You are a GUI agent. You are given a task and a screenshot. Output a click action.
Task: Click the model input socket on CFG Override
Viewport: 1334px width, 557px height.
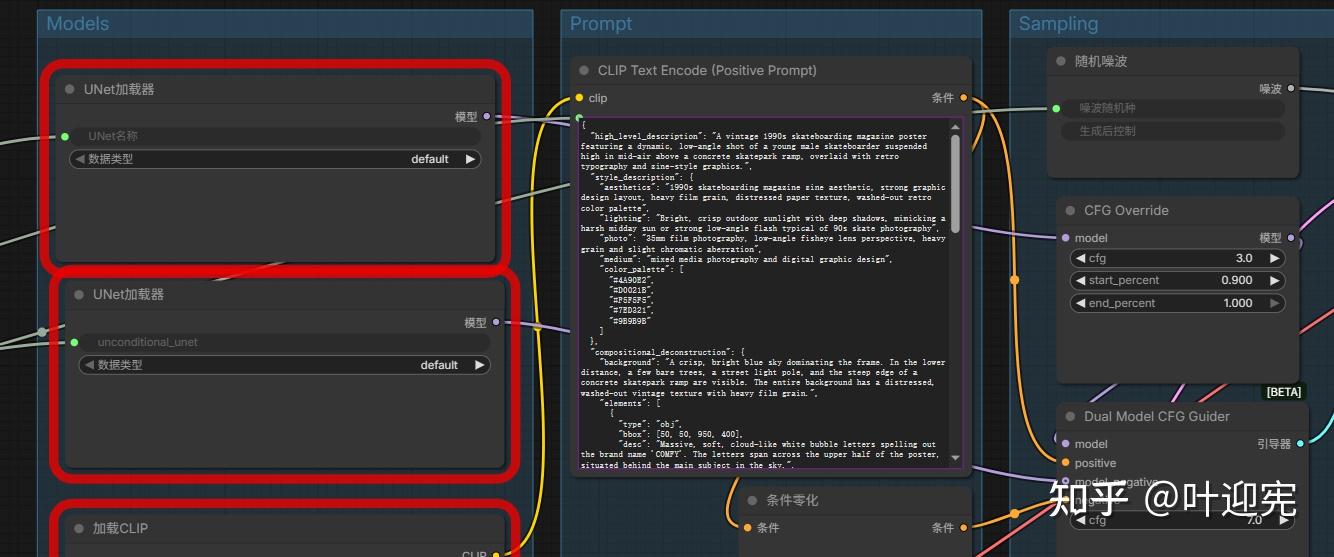(x=1065, y=238)
